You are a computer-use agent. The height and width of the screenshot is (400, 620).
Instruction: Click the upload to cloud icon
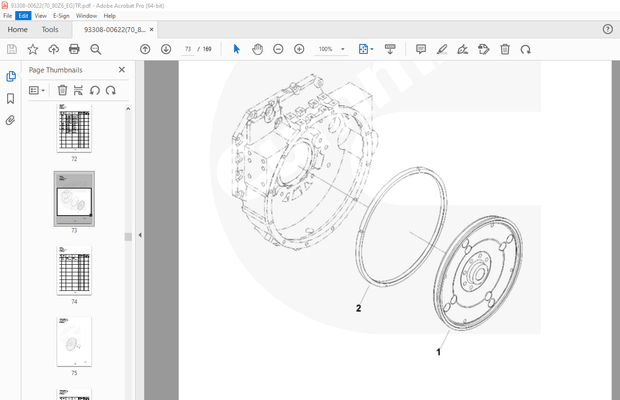(x=53, y=49)
